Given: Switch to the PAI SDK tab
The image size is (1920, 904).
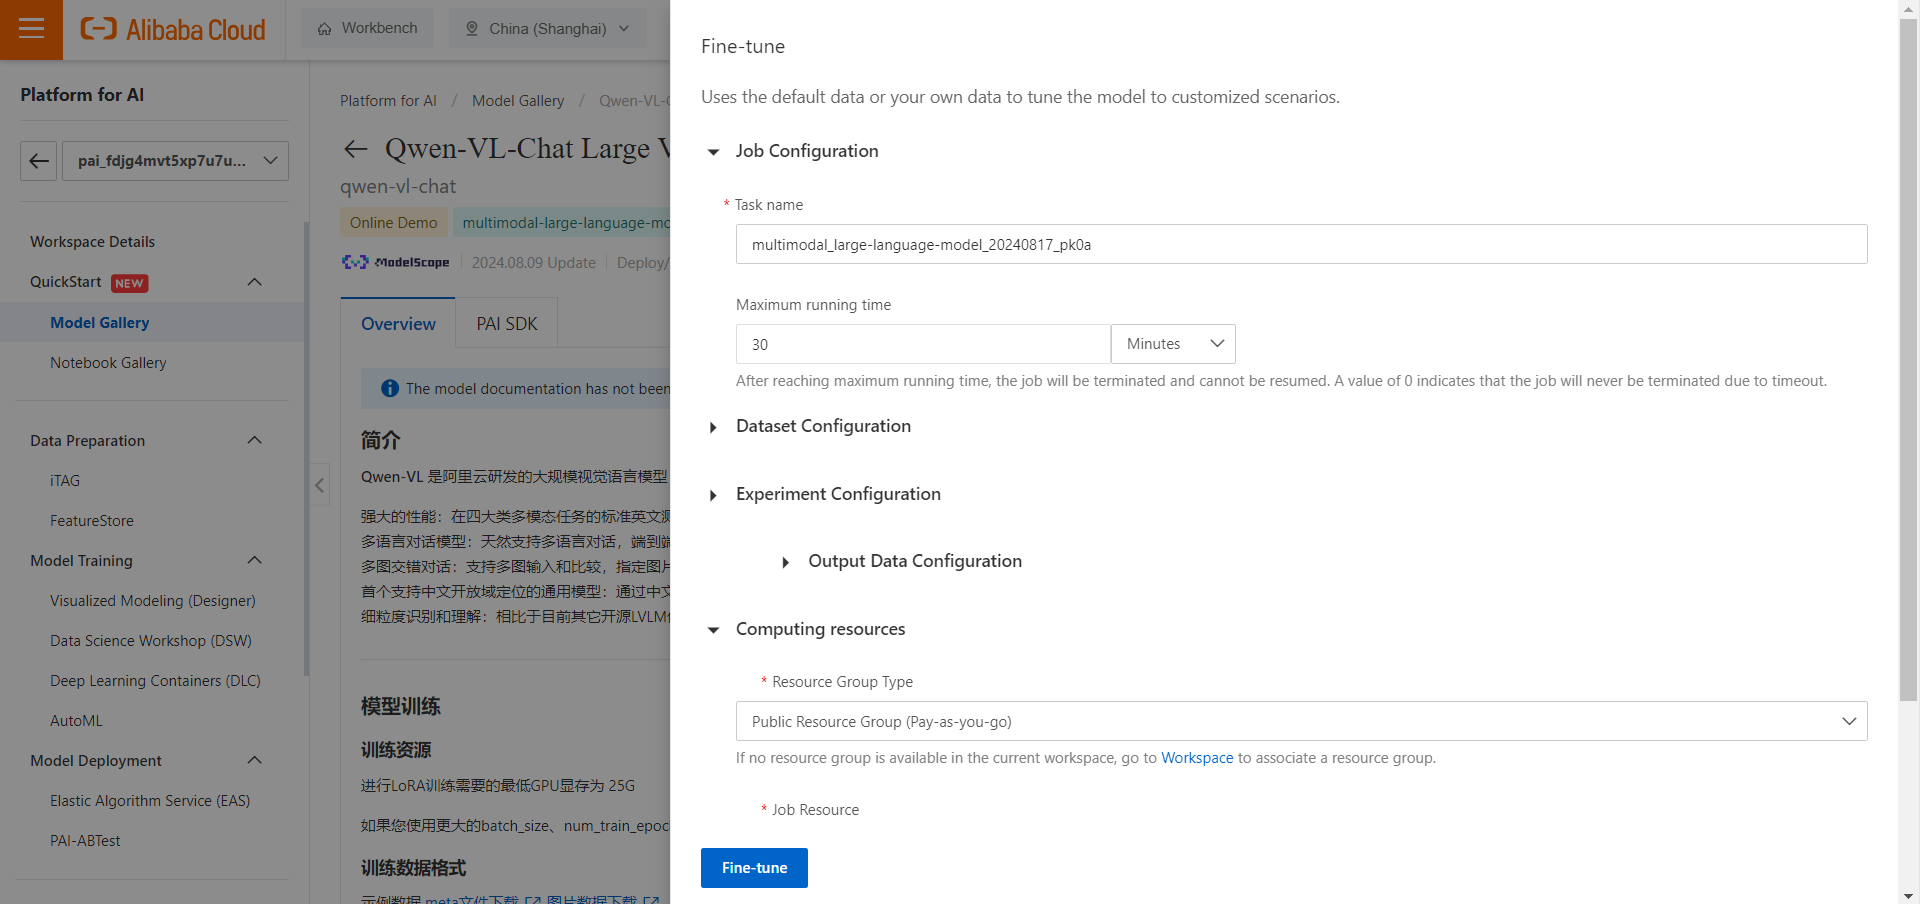Looking at the screenshot, I should [507, 324].
